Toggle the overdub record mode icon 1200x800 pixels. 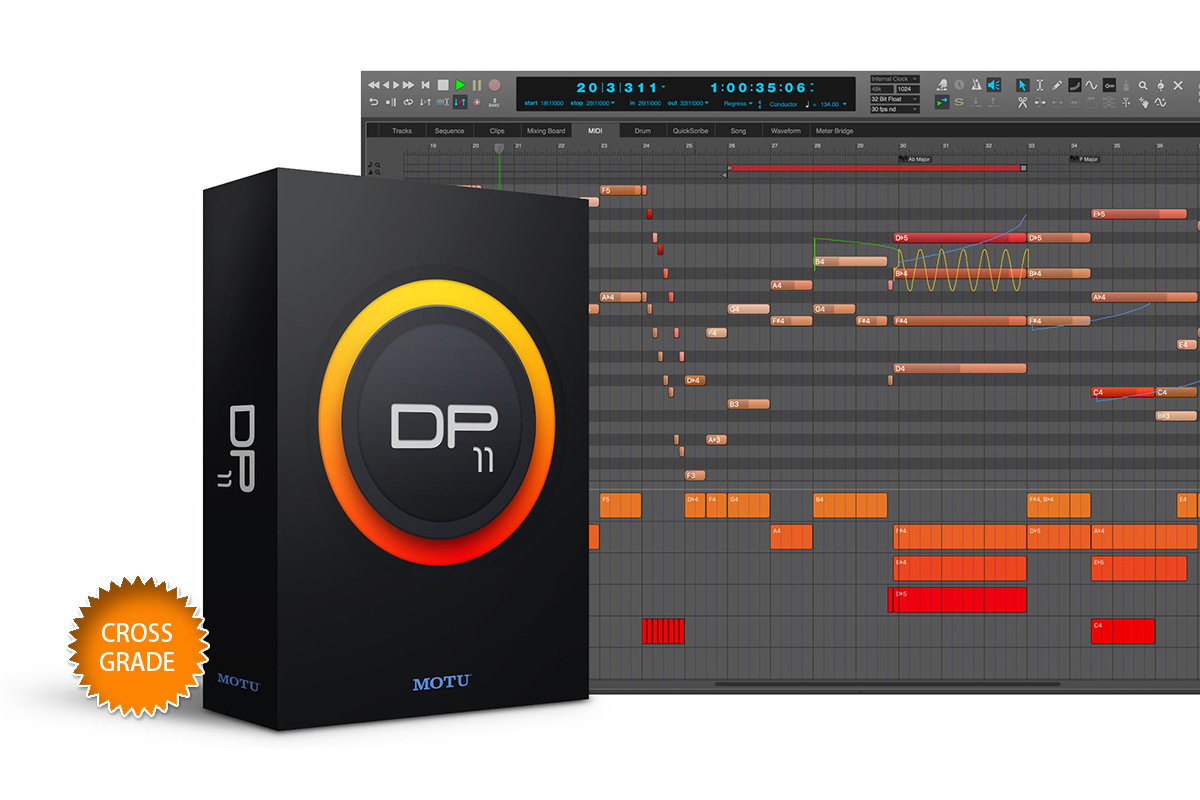pos(477,102)
